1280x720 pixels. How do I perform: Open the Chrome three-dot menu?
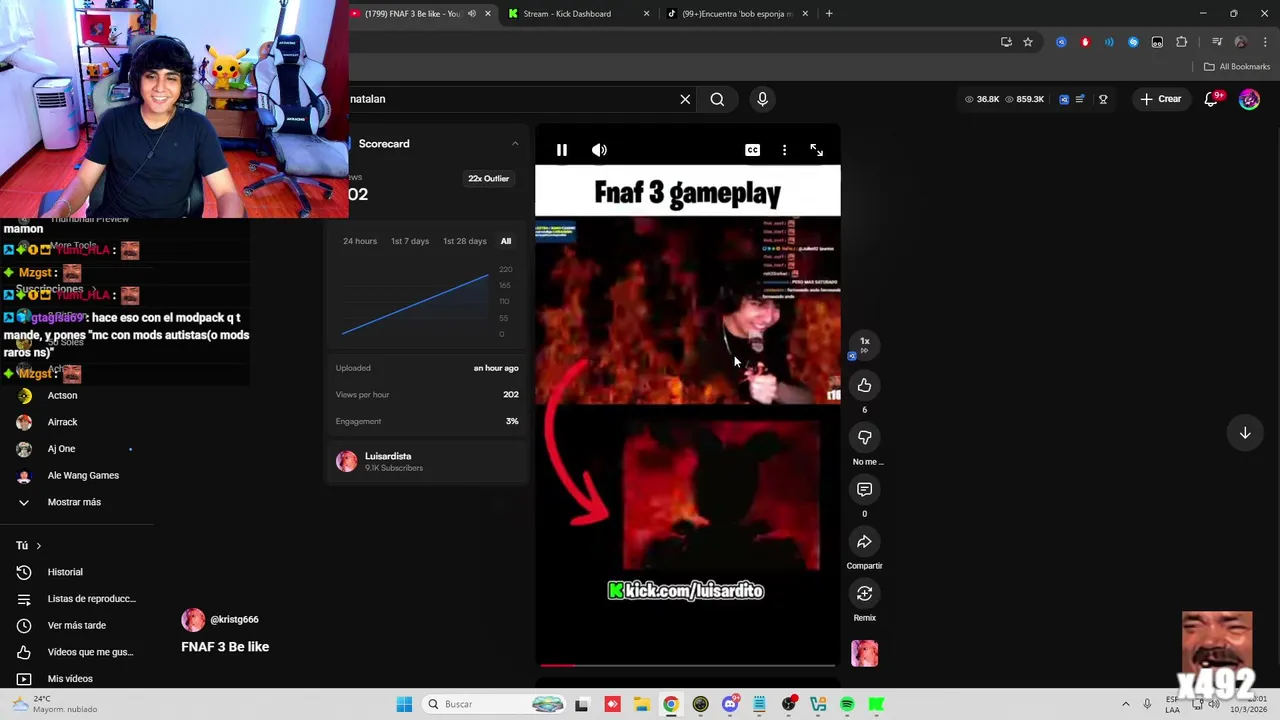1264,42
